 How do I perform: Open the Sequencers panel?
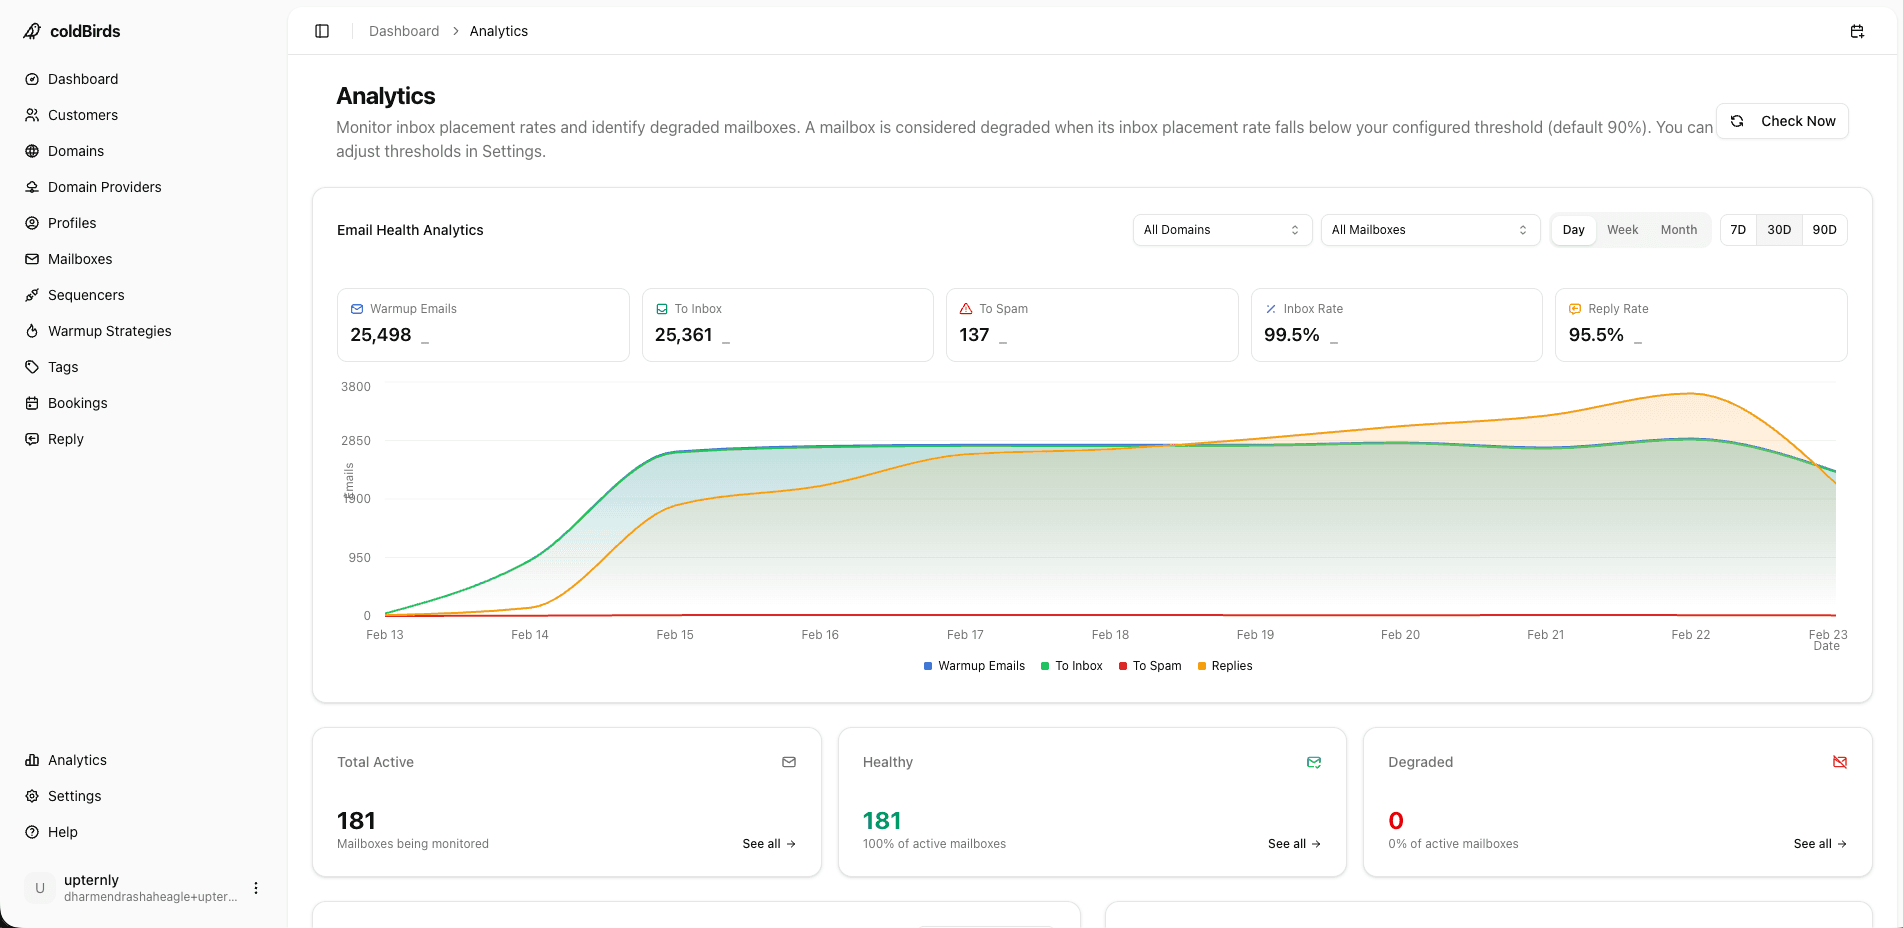(85, 295)
